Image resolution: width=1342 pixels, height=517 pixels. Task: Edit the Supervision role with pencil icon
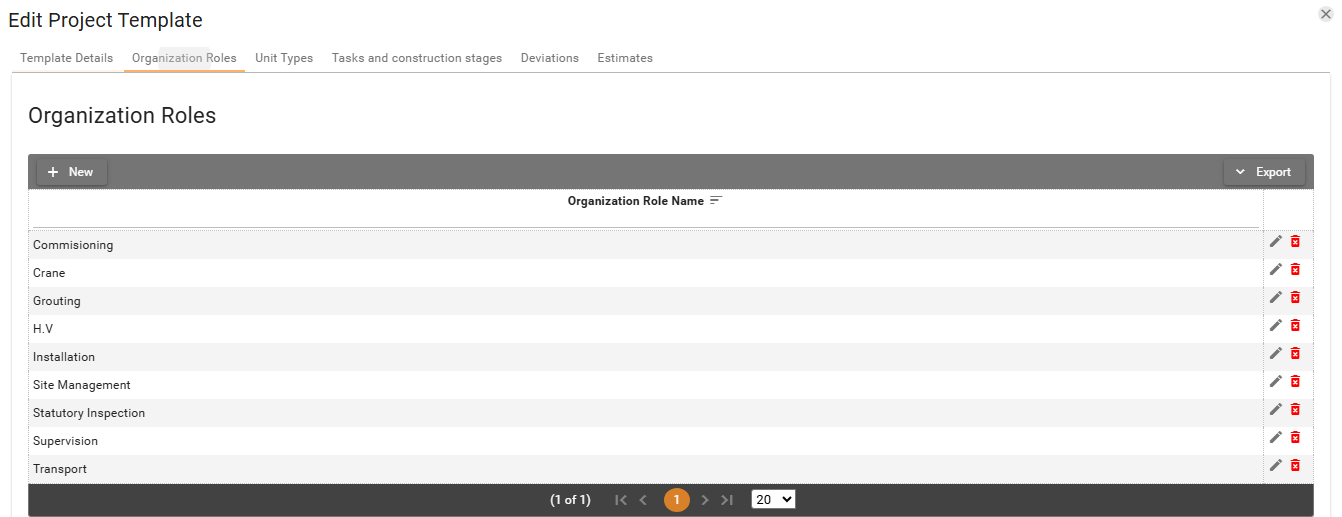pos(1275,437)
